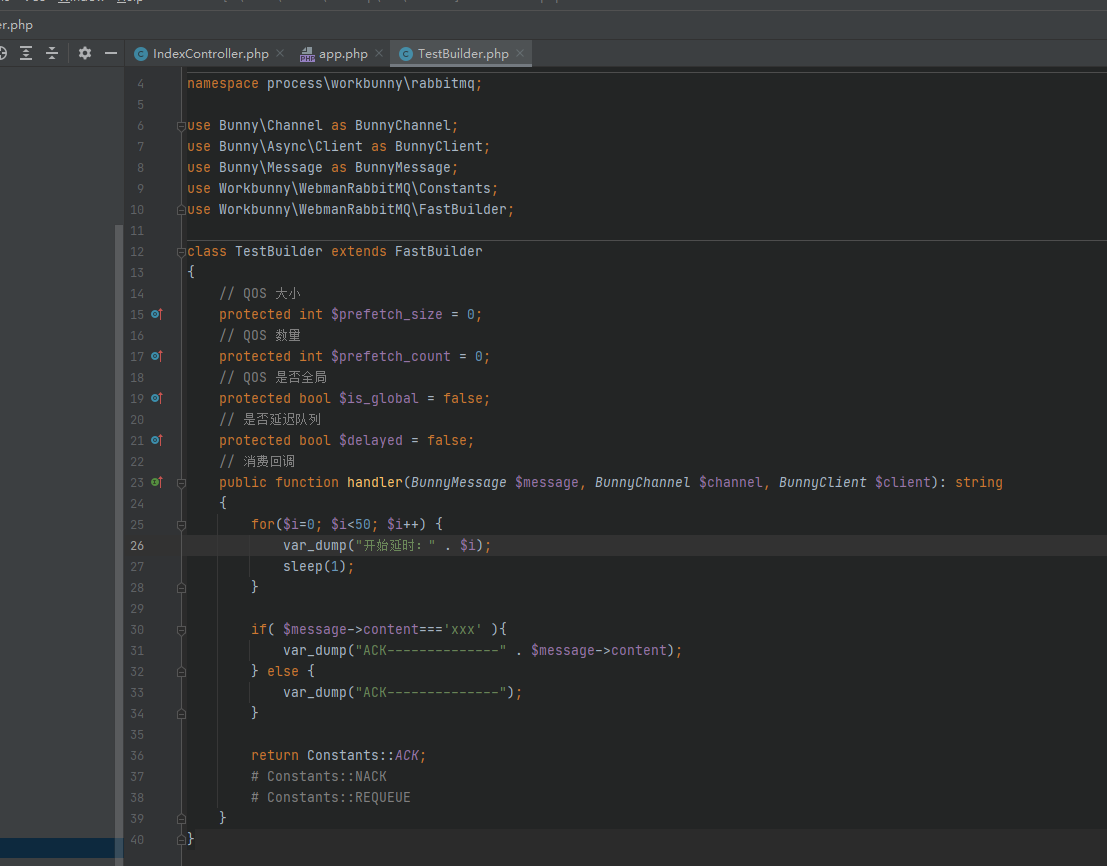Click the "else" keyword on line 32
The width and height of the screenshot is (1107, 866).
282,671
